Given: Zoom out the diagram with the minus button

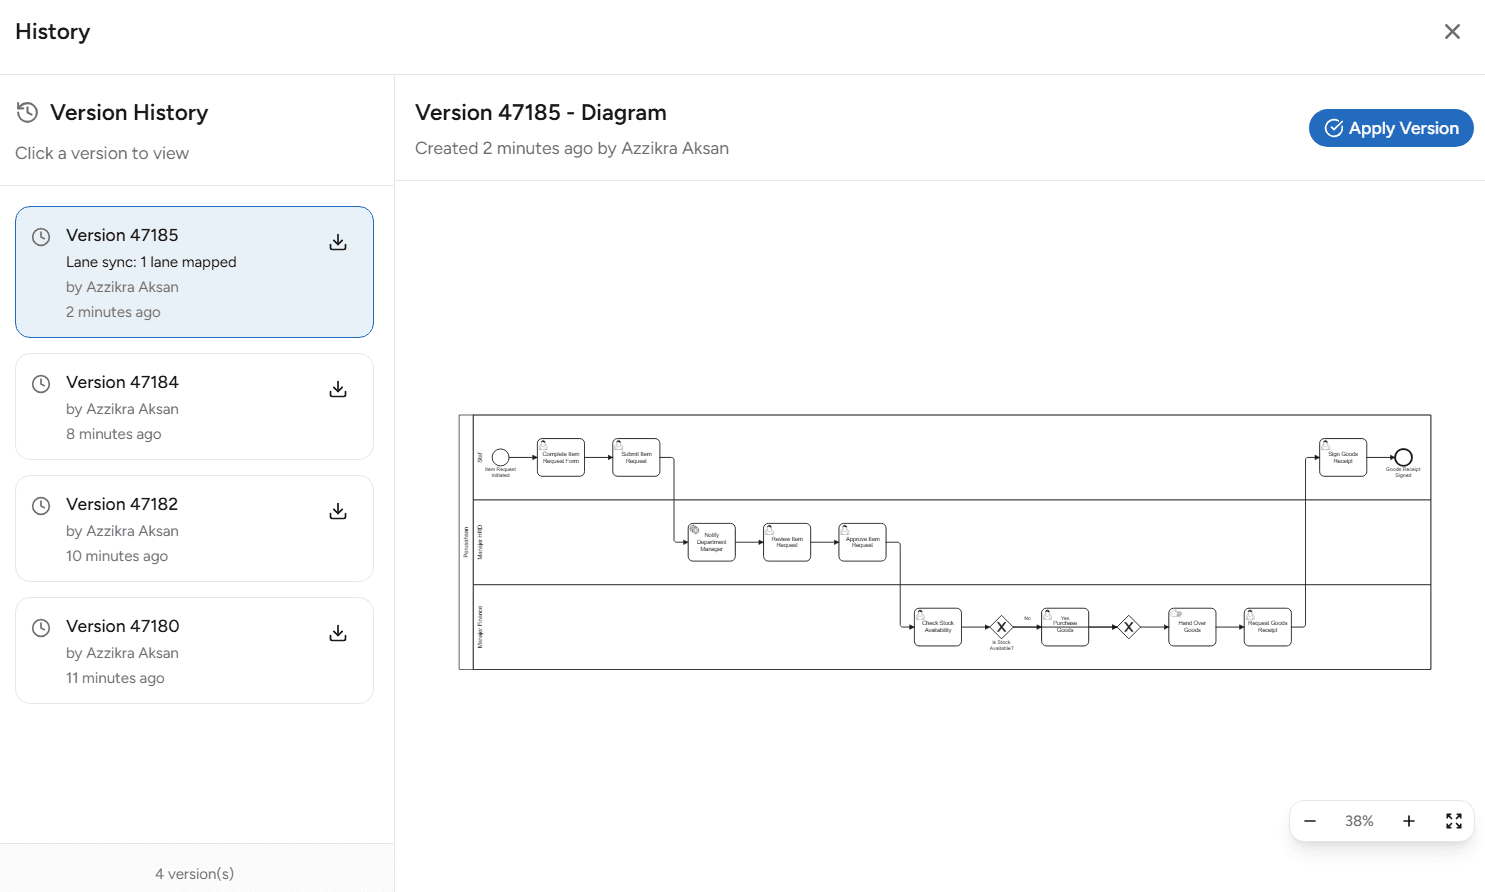Looking at the screenshot, I should [x=1310, y=821].
